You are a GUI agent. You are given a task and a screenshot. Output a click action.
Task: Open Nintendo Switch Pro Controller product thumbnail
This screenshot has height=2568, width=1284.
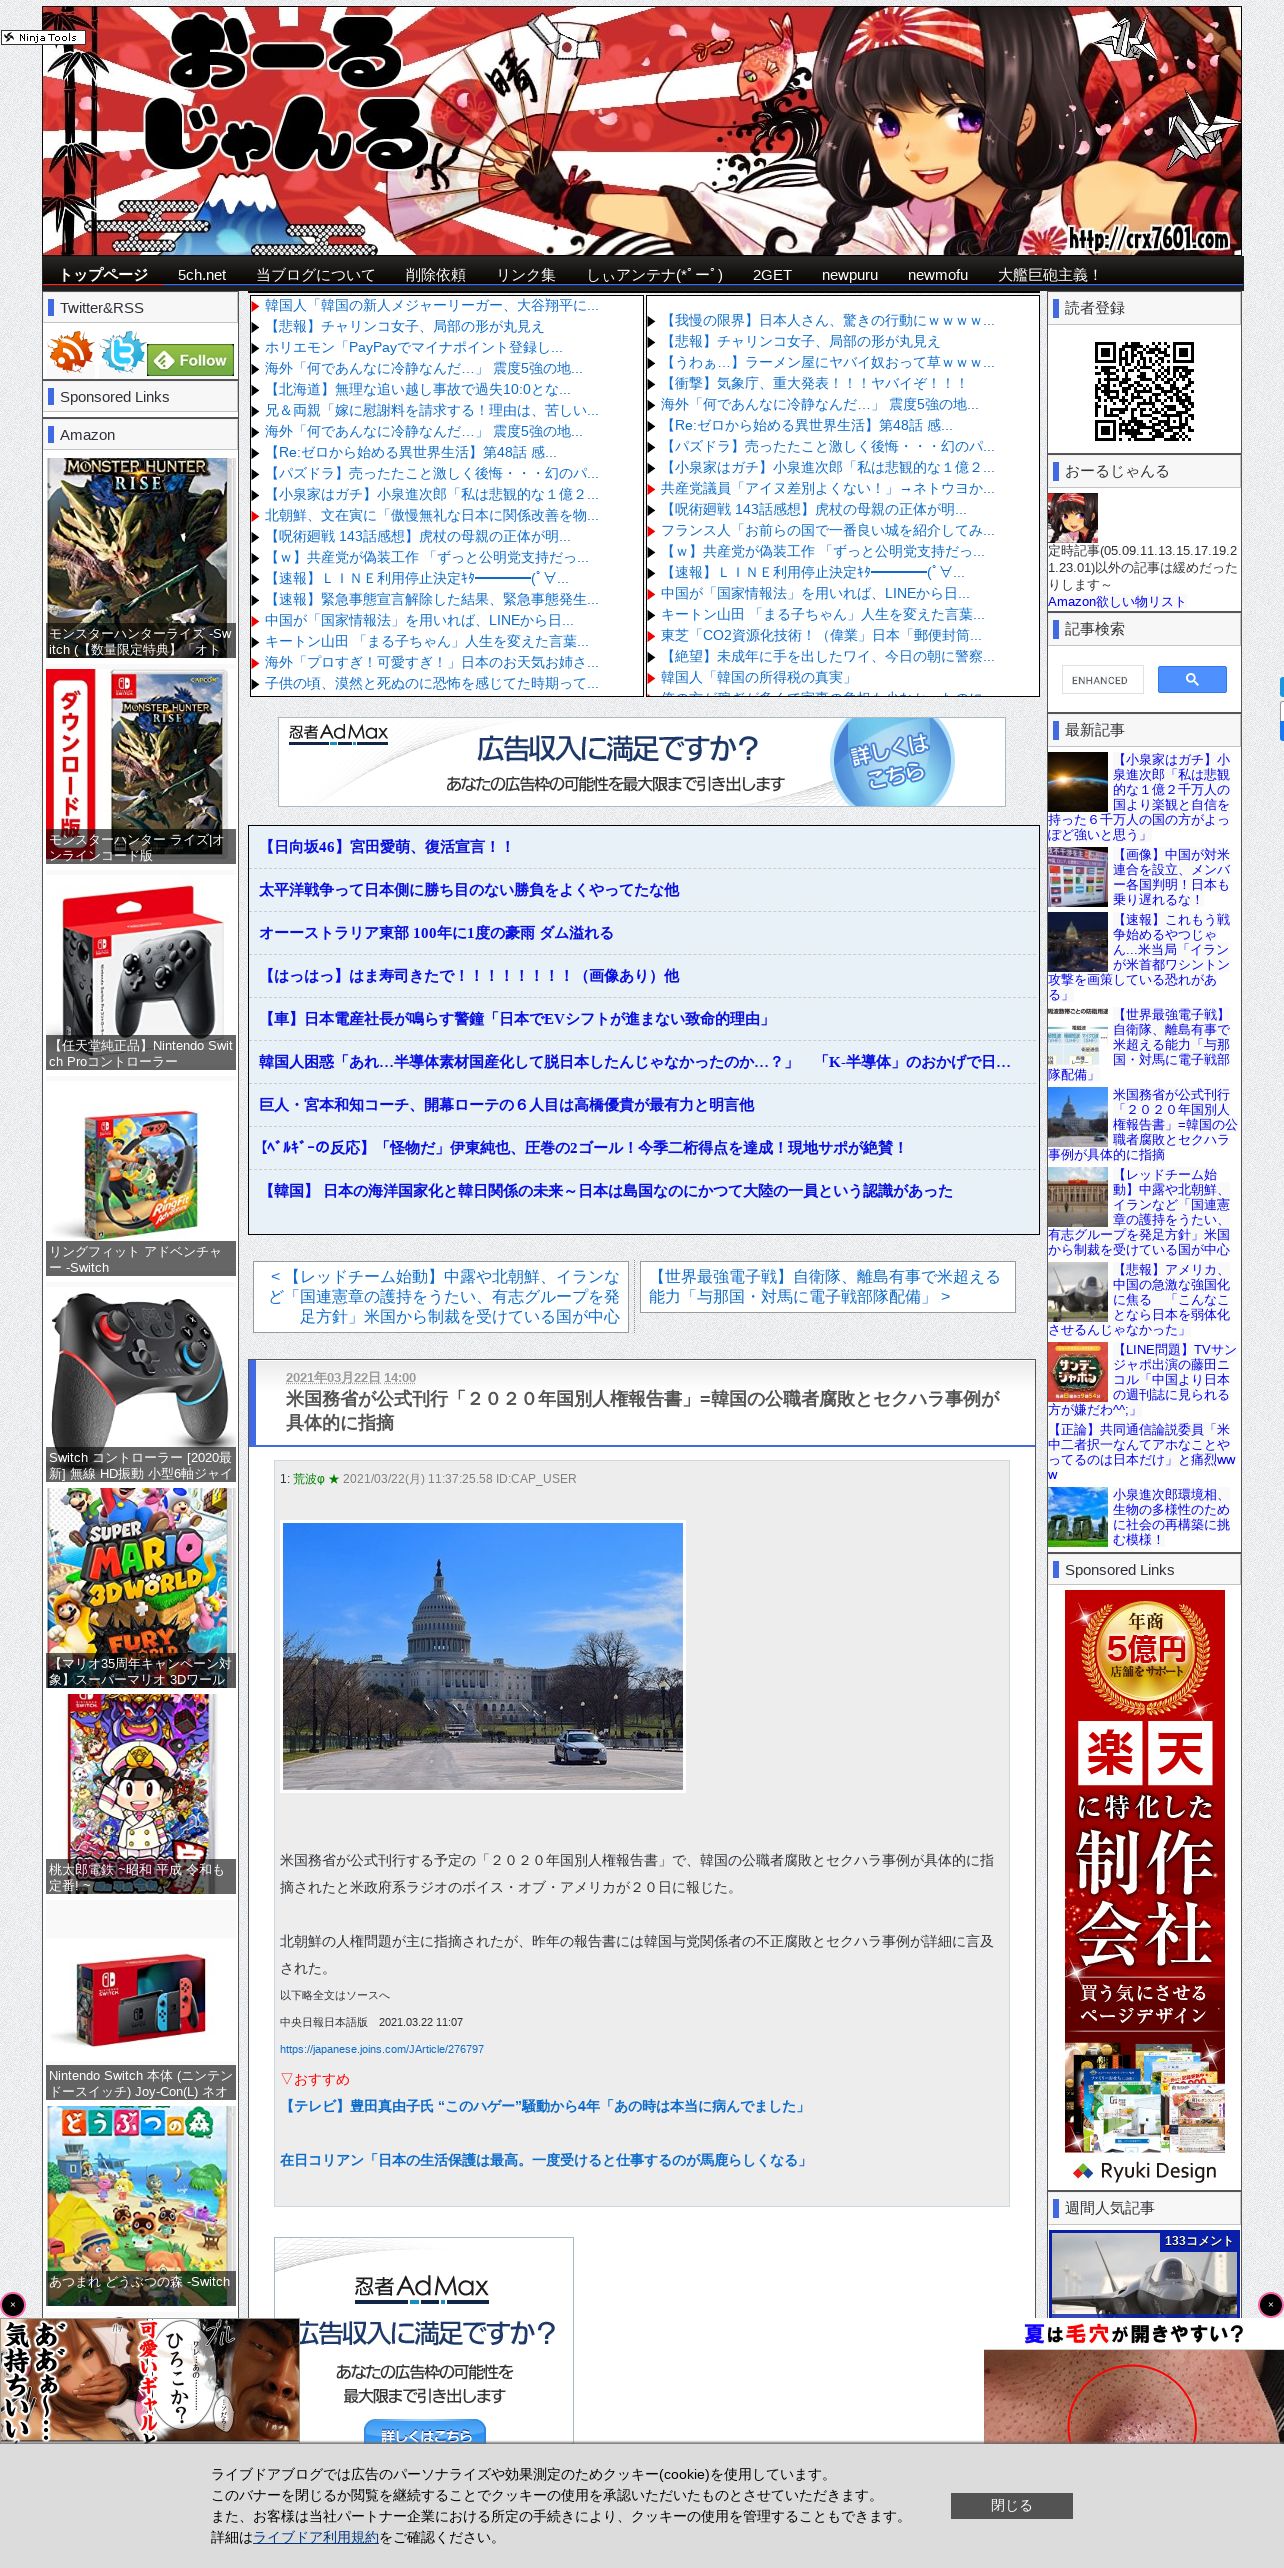[x=141, y=972]
